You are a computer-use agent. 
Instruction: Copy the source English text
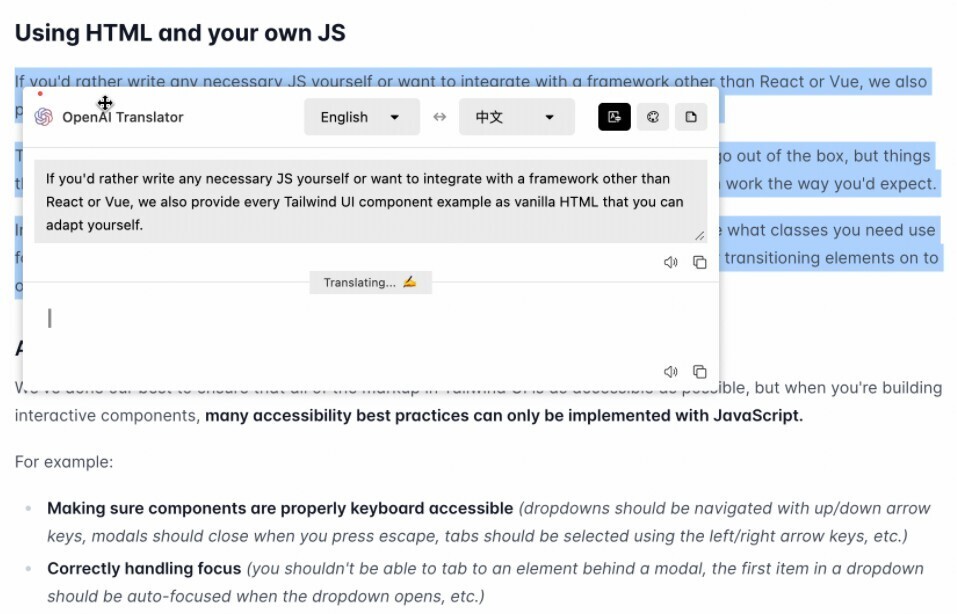[x=700, y=262]
